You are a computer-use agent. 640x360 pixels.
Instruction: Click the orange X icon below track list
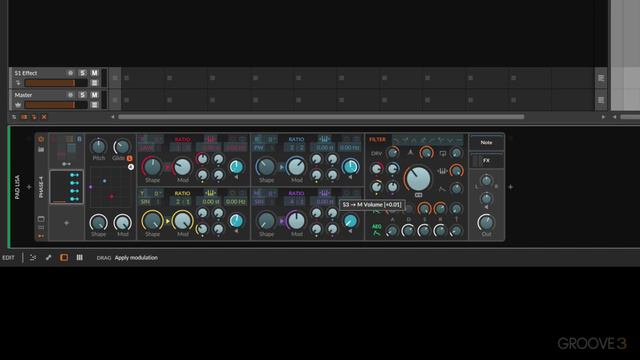click(44, 117)
